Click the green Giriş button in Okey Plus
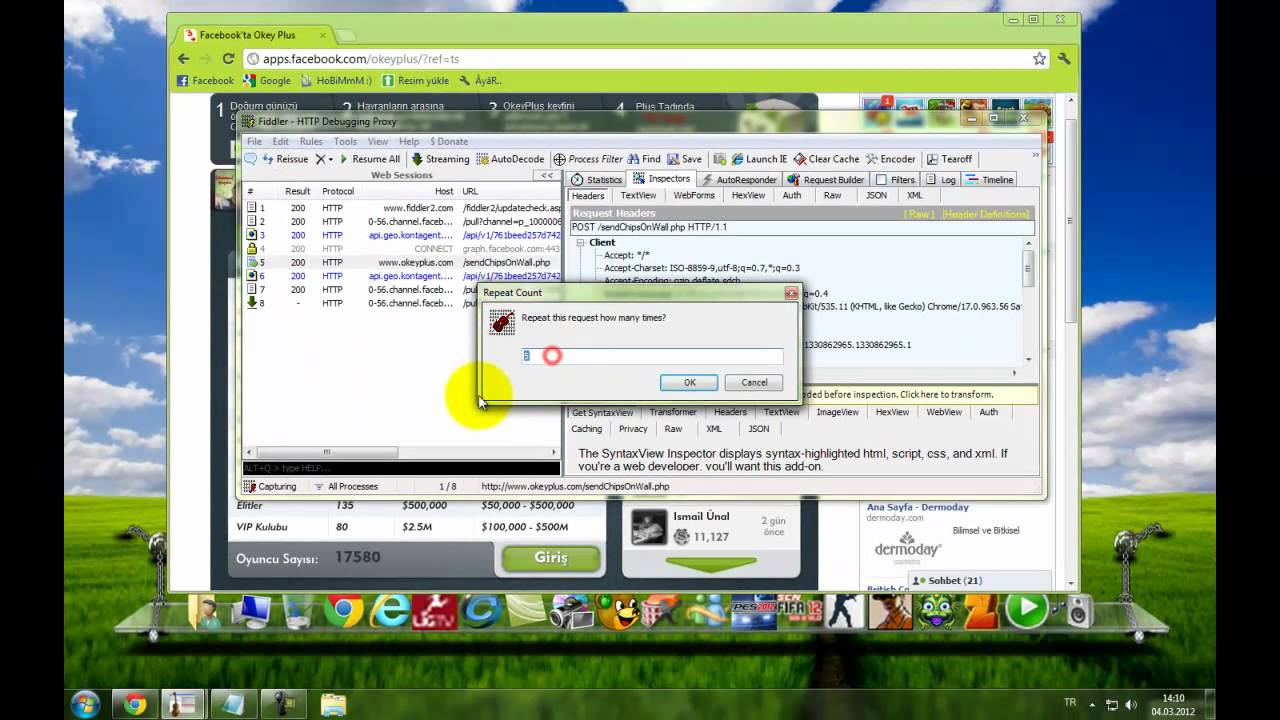Screen dimensions: 1280x720 coord(551,558)
